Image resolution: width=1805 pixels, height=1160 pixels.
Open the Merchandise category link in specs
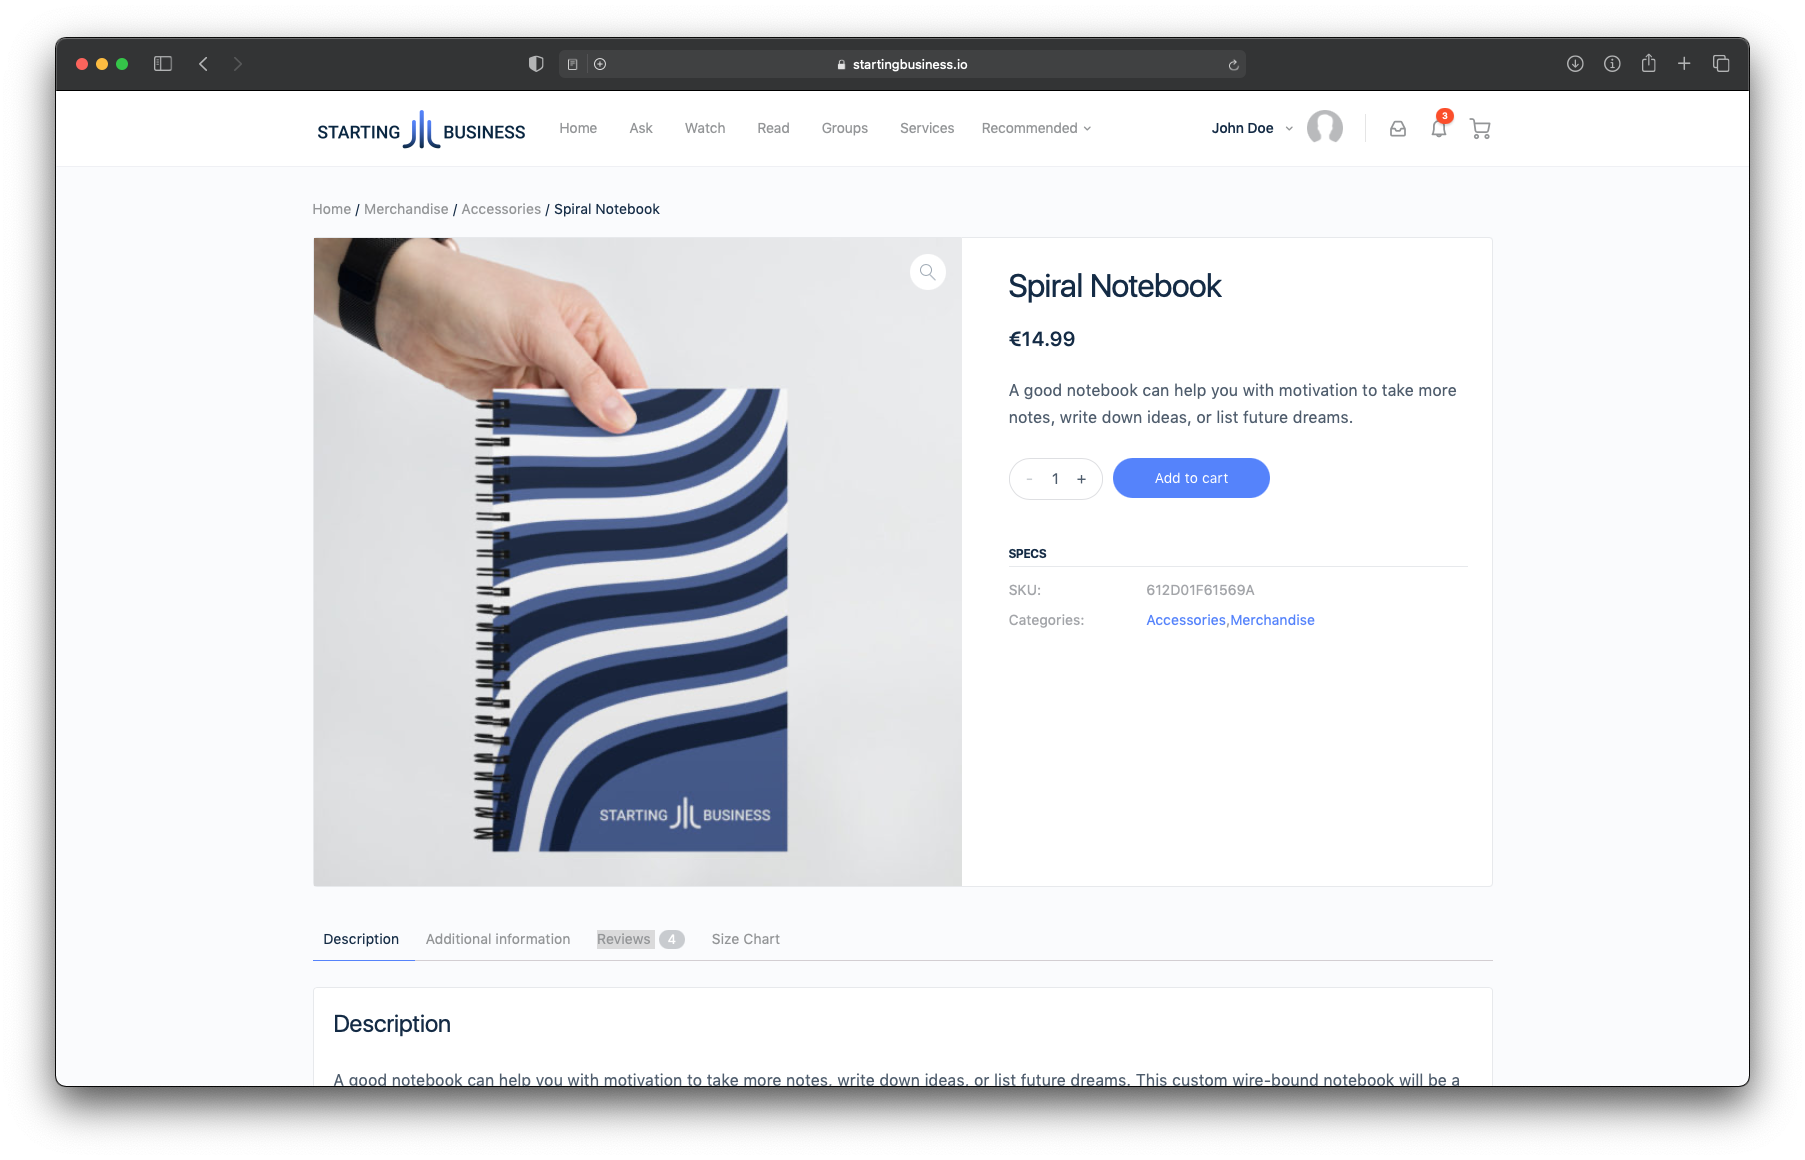coord(1273,620)
